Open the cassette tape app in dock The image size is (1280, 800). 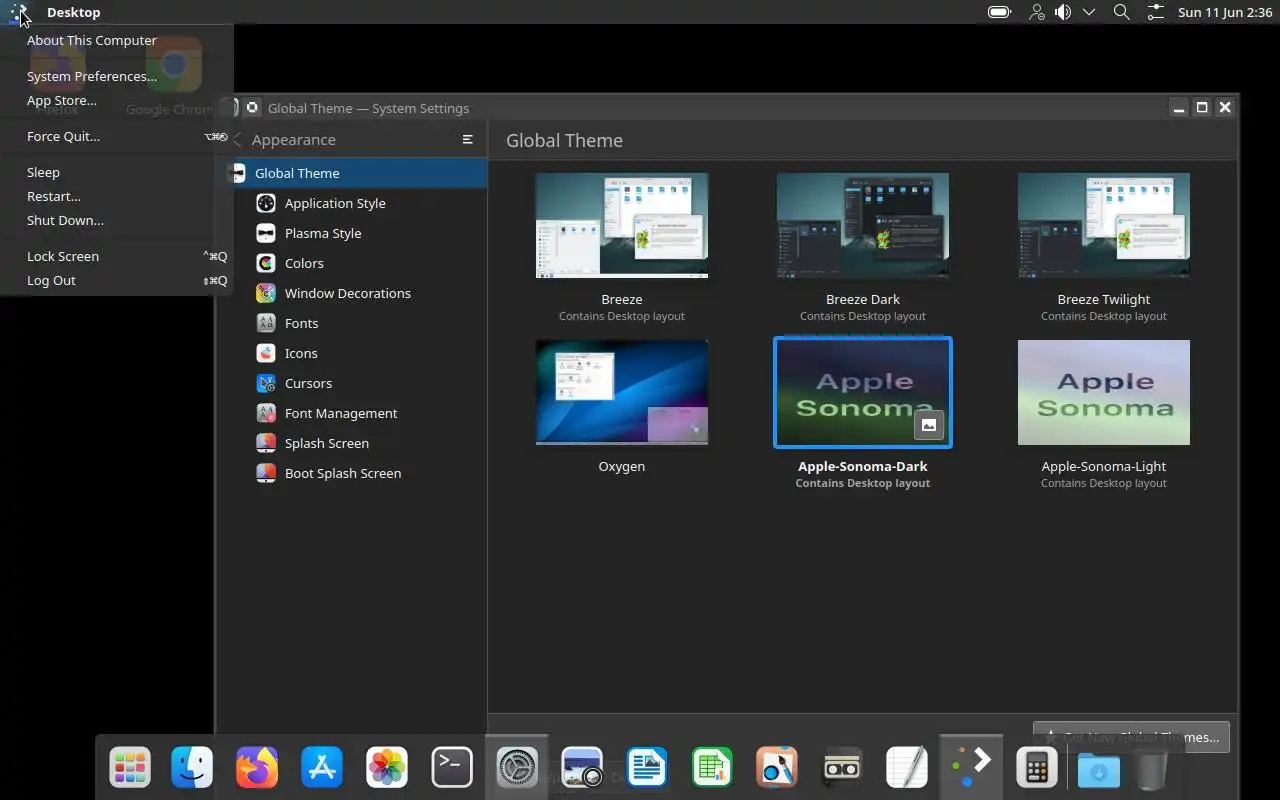coord(842,768)
